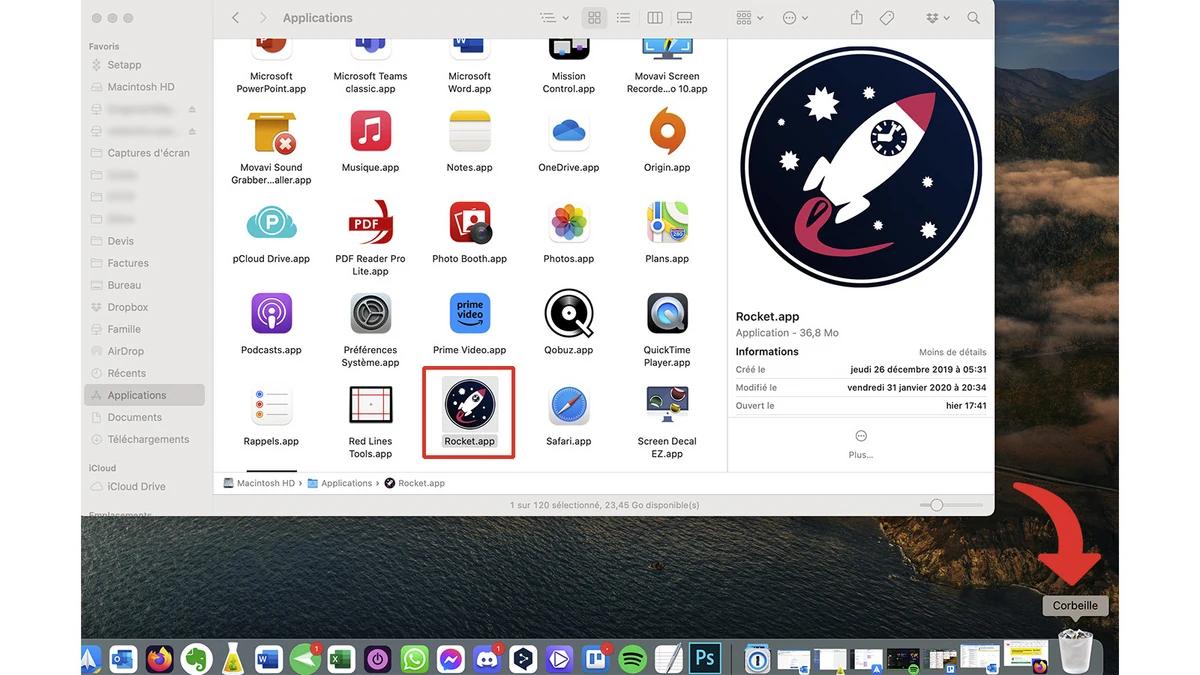Switch to icon view
This screenshot has height=675, width=1200.
(x=594, y=18)
